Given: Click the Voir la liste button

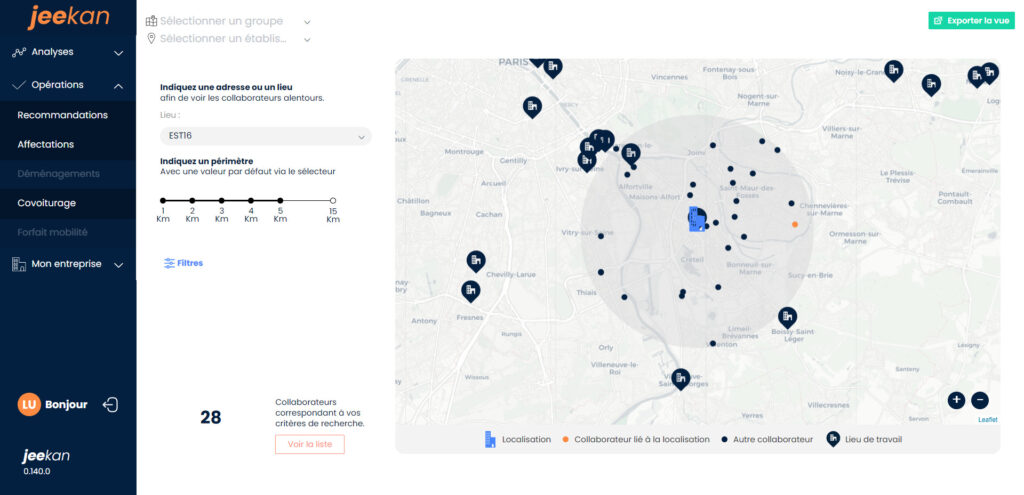Looking at the screenshot, I should click(x=310, y=444).
